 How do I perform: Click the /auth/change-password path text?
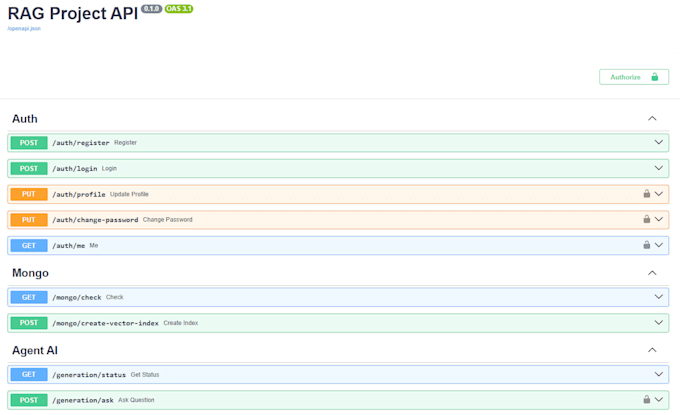coord(95,220)
